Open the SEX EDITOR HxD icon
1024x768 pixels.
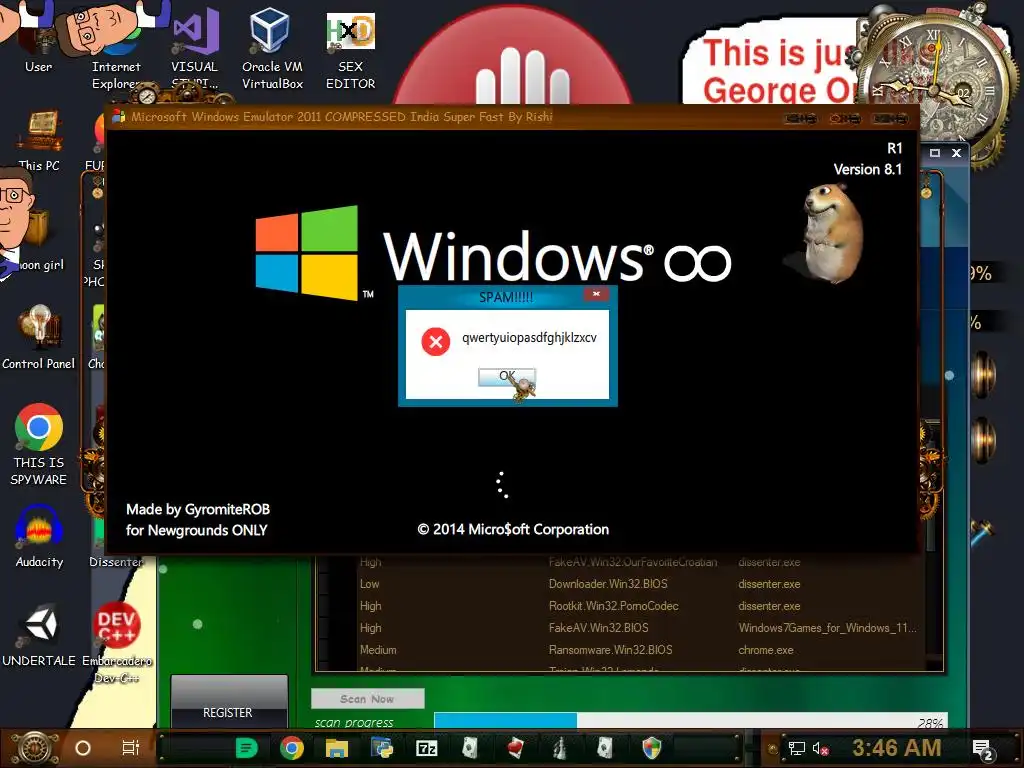point(351,49)
